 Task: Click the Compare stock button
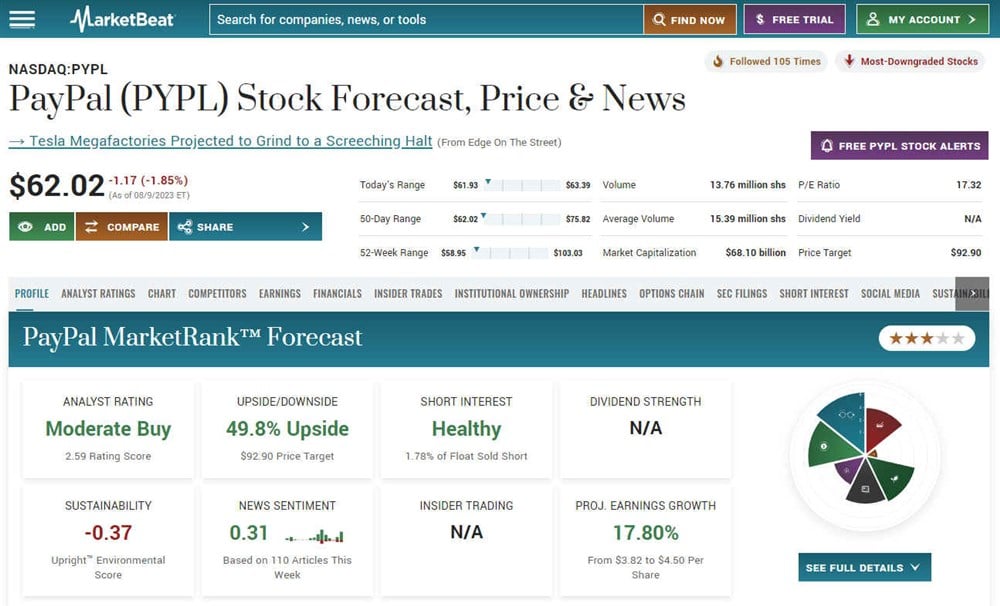[122, 226]
